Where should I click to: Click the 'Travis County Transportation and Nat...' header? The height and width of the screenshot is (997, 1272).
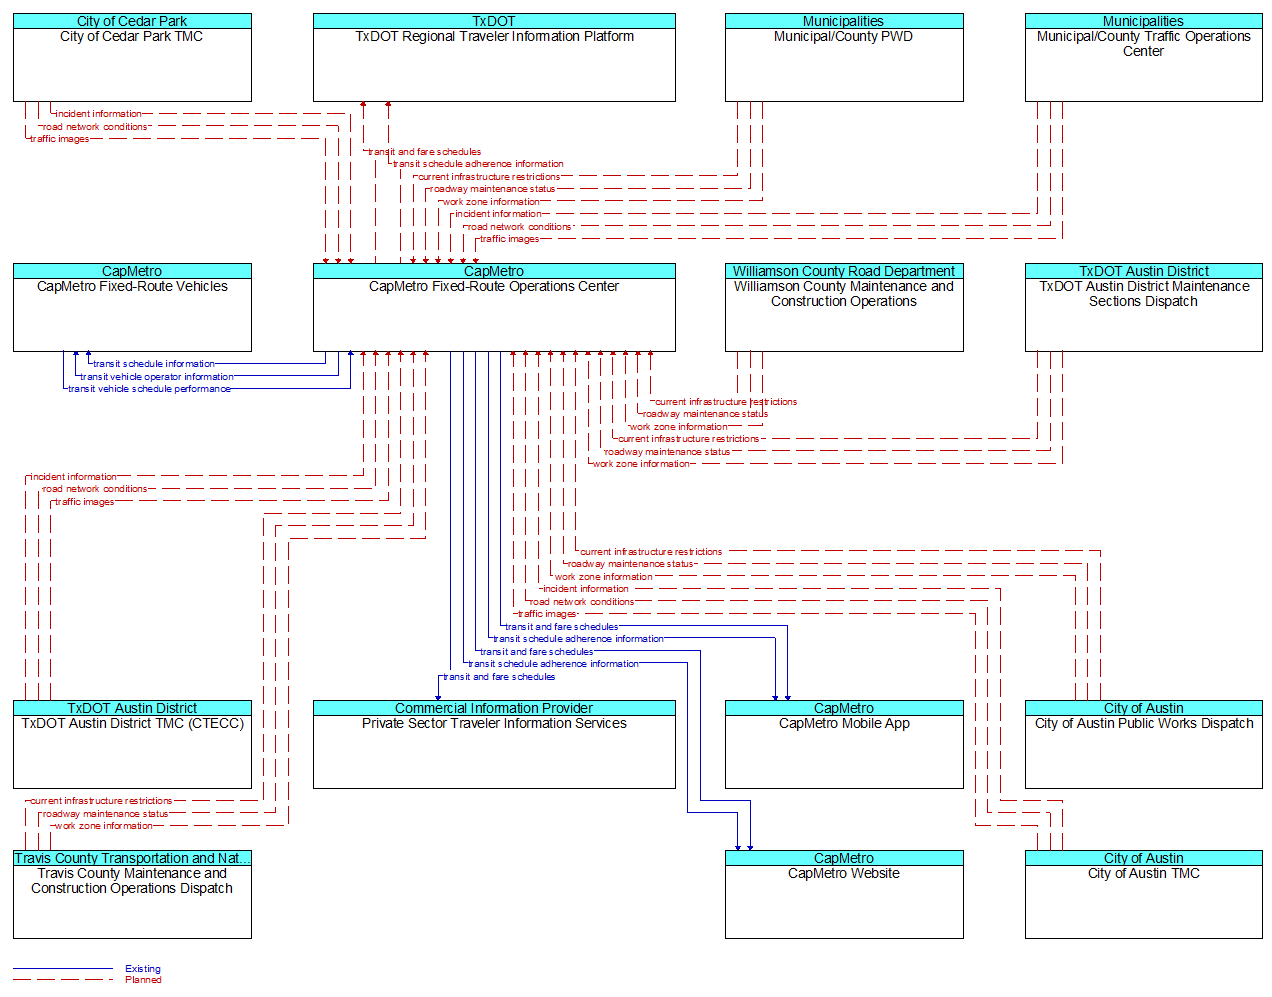[x=132, y=858]
